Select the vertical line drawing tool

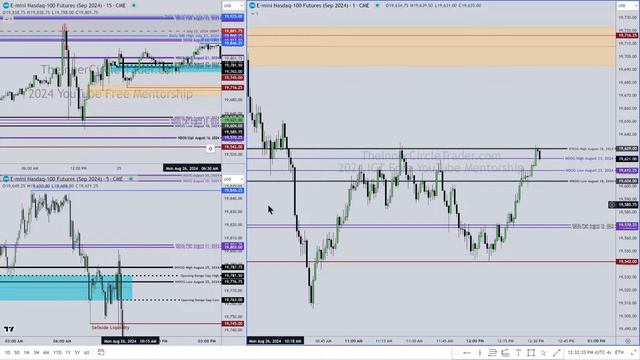tap(480, 353)
